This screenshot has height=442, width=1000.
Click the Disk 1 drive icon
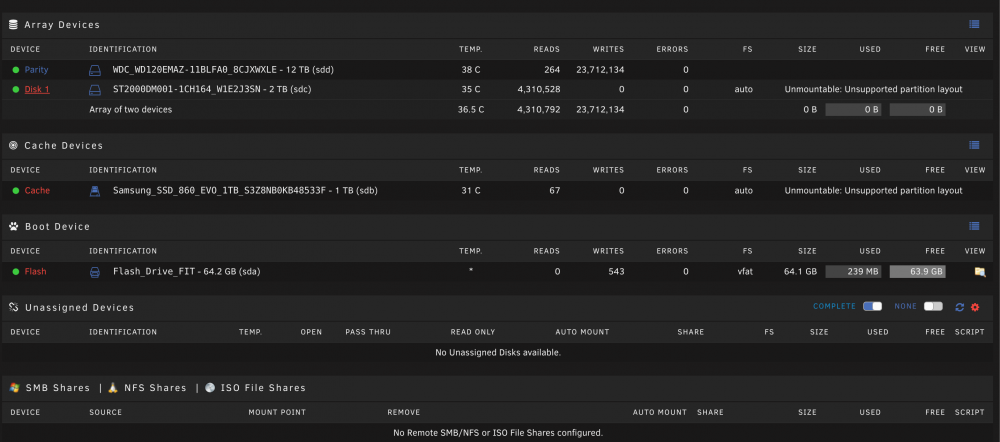(94, 89)
